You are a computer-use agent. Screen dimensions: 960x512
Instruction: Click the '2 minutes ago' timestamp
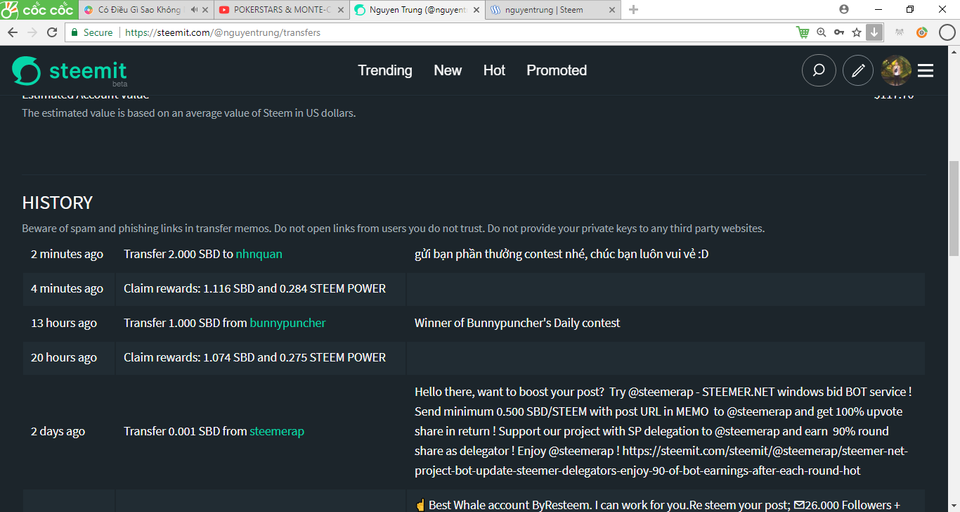(x=67, y=254)
